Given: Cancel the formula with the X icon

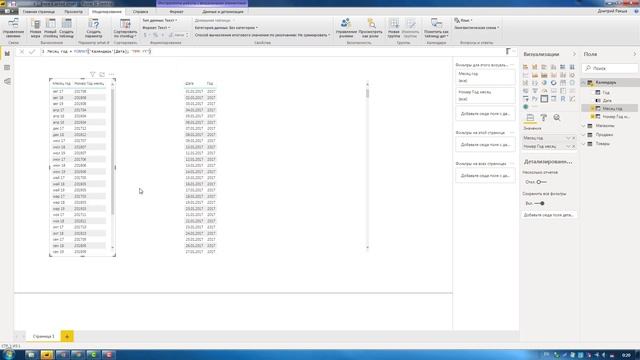Looking at the screenshot, I should [x=21, y=51].
